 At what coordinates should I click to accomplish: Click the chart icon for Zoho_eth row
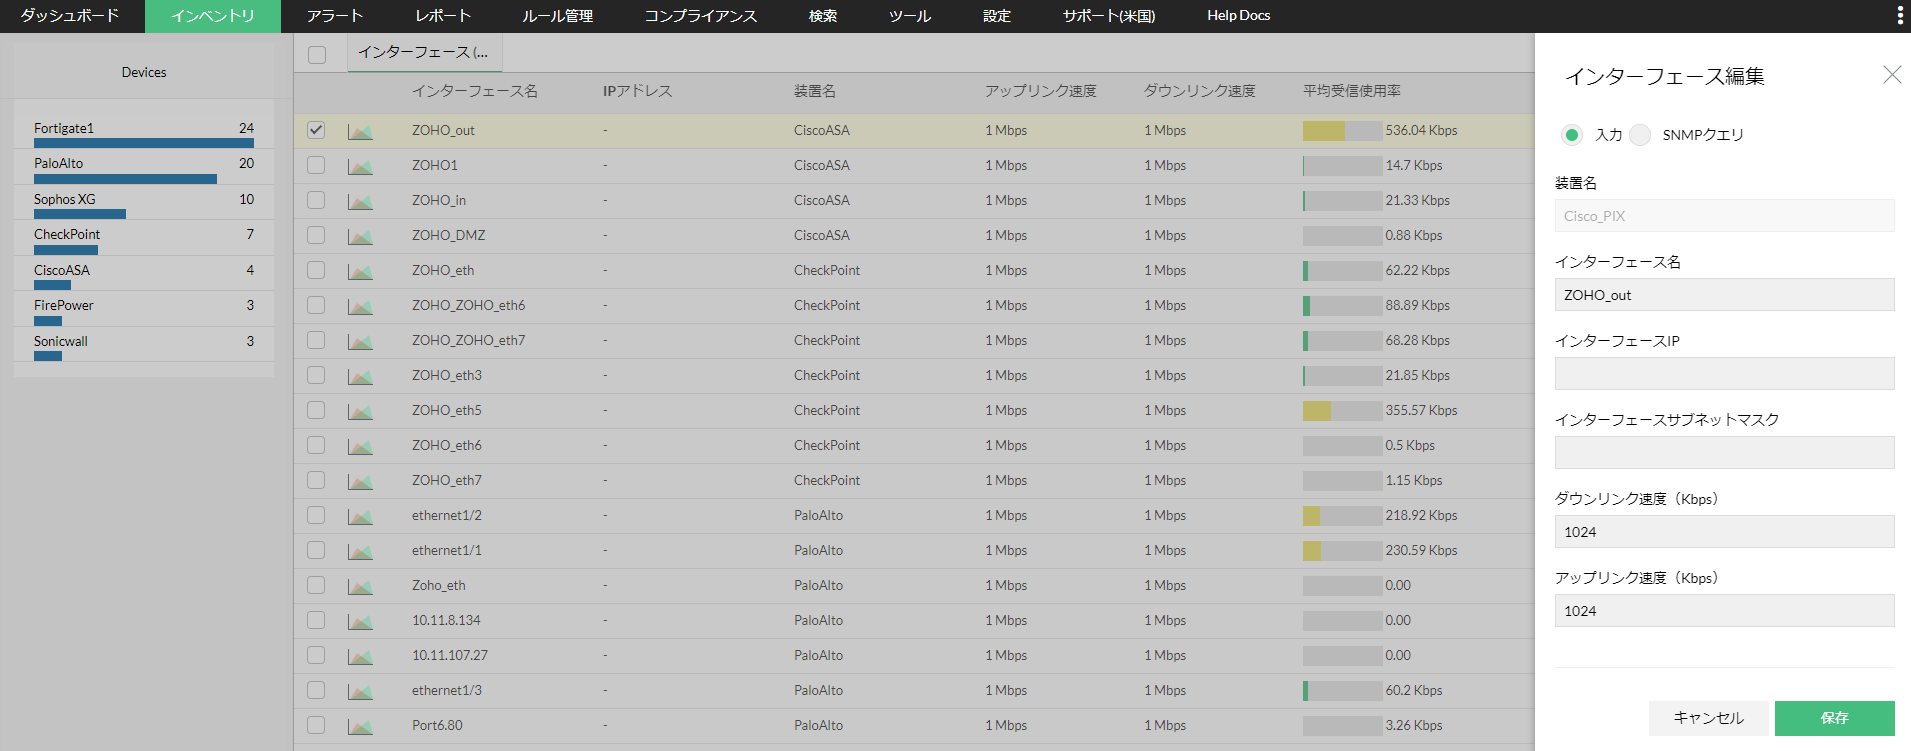[x=360, y=586]
